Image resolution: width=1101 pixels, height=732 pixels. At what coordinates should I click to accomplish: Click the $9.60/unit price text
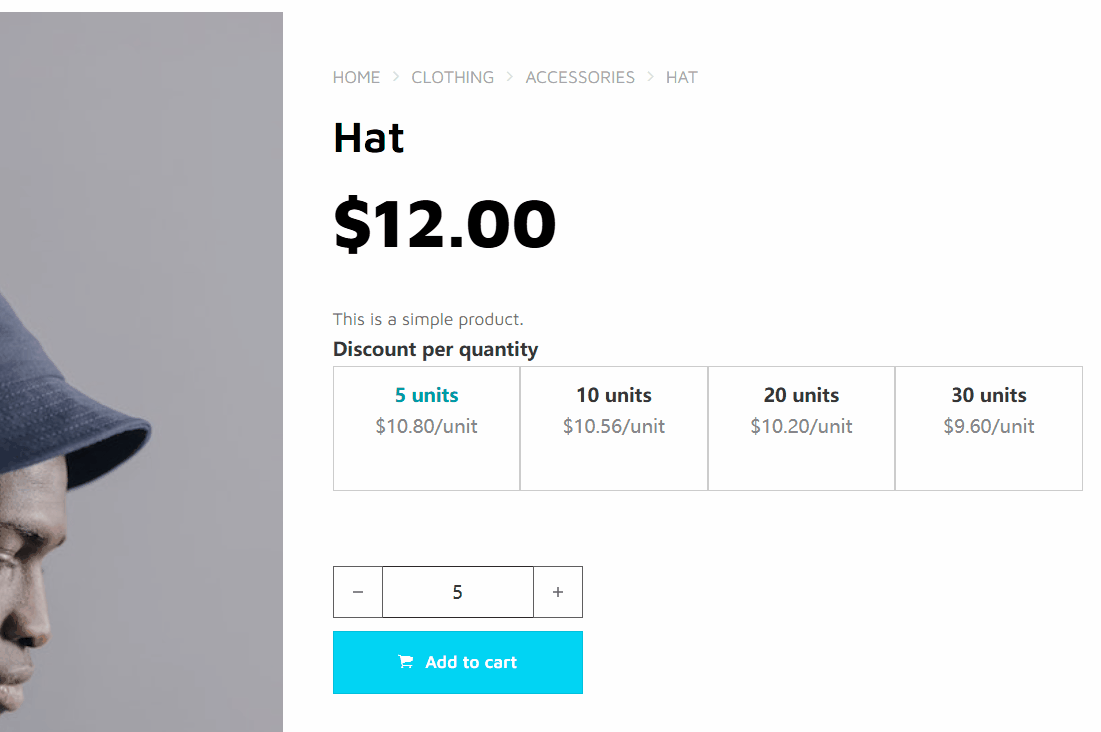pyautogui.click(x=989, y=427)
